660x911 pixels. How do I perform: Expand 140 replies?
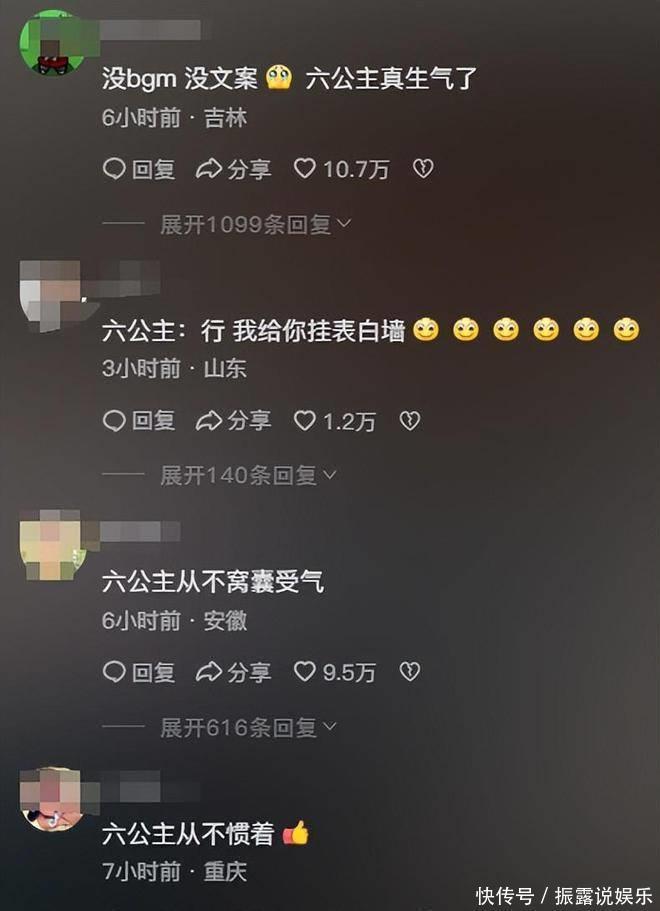coord(249,475)
